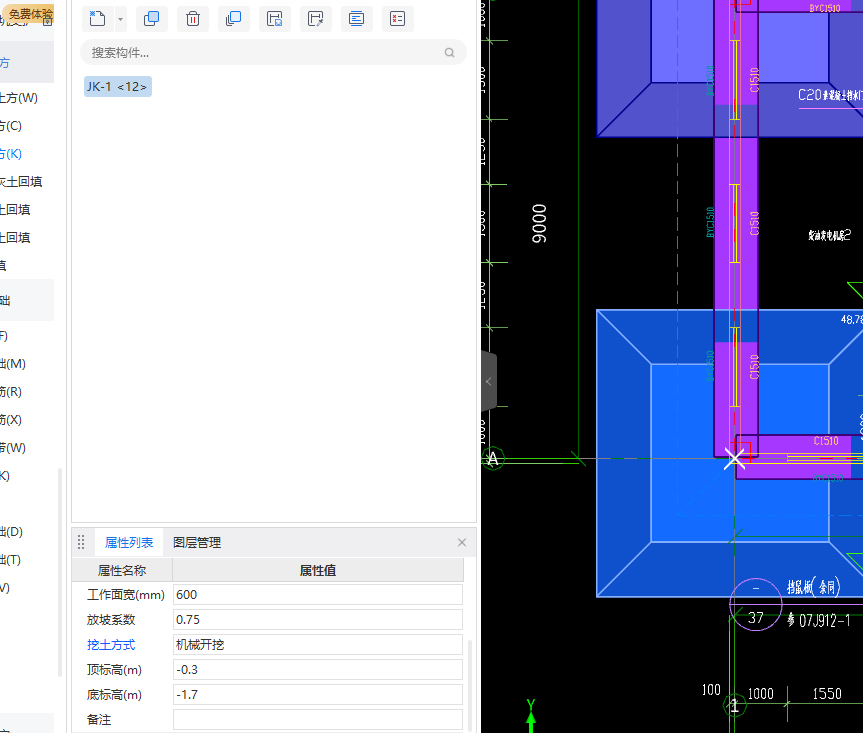This screenshot has height=733, width=863.
Task: Click the save component archive icon
Action: (274, 19)
